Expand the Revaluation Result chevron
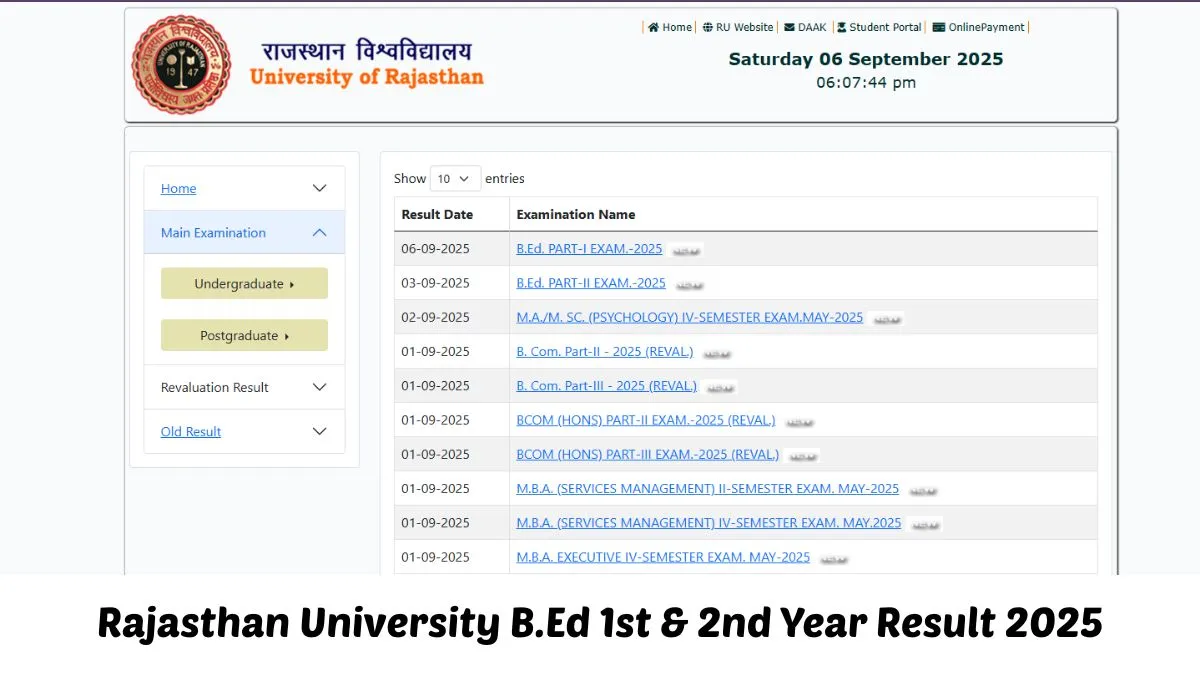This screenshot has width=1200, height=675. click(x=319, y=387)
